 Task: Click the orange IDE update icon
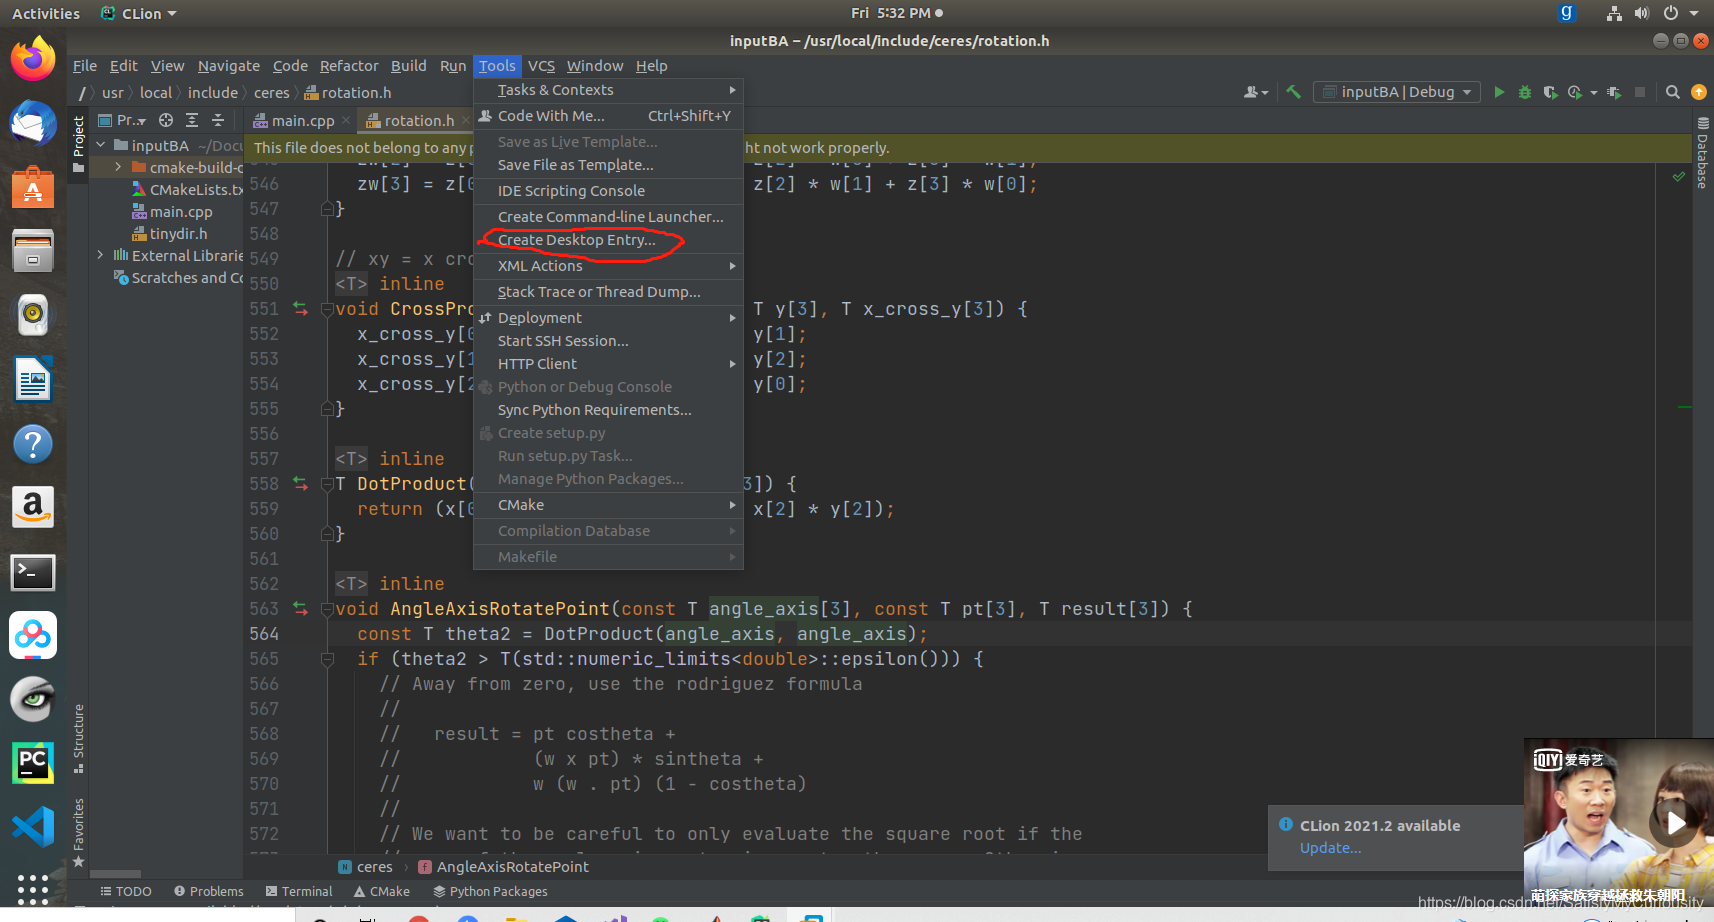(1698, 92)
